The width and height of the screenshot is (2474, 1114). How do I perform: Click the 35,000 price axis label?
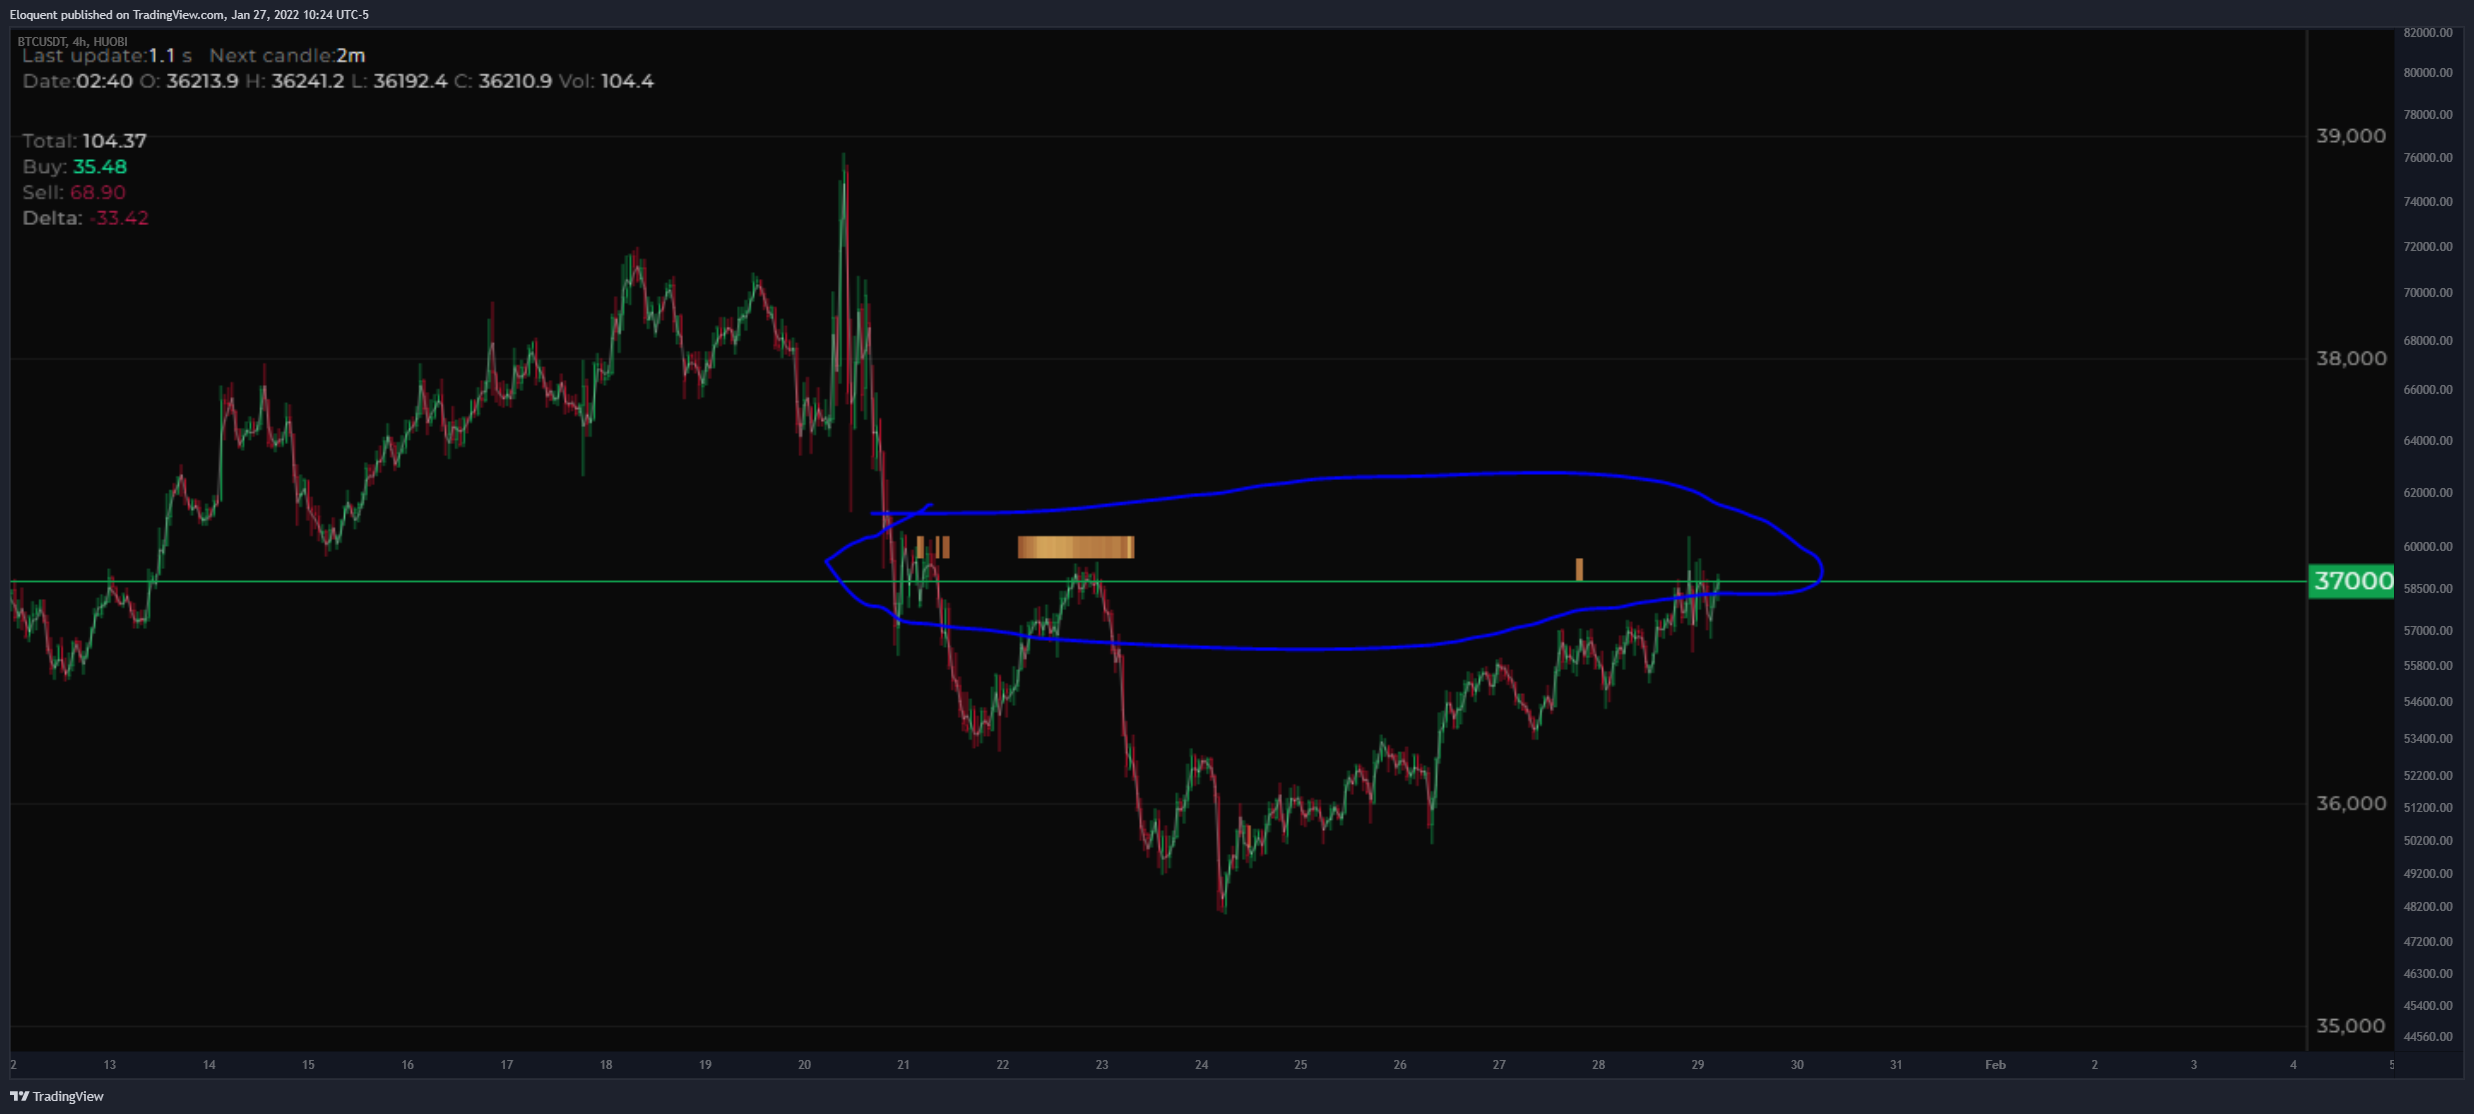click(2351, 1026)
